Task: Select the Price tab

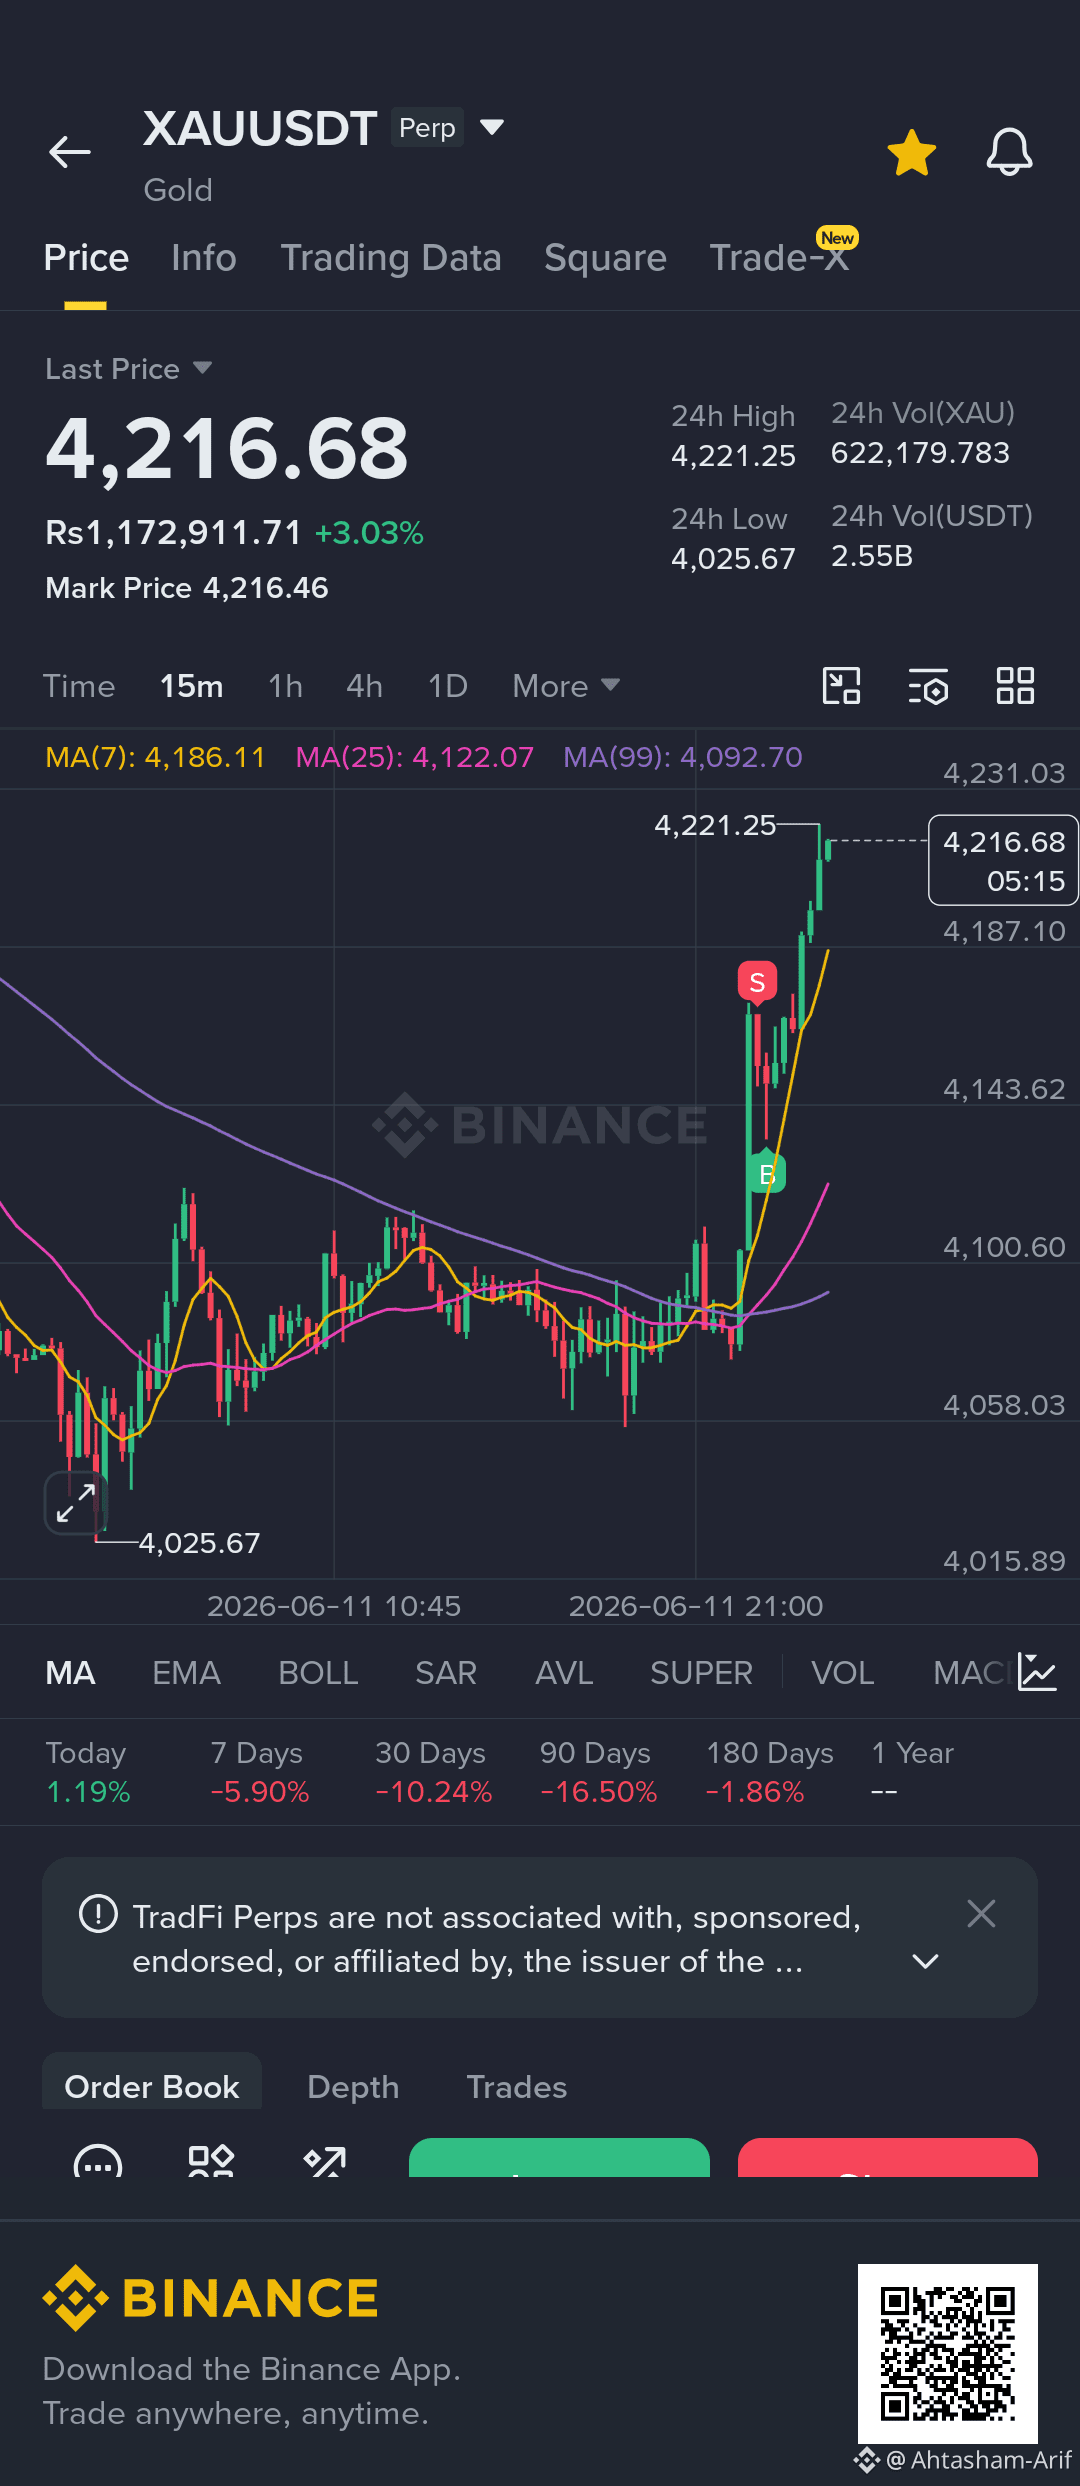Action: [86, 258]
